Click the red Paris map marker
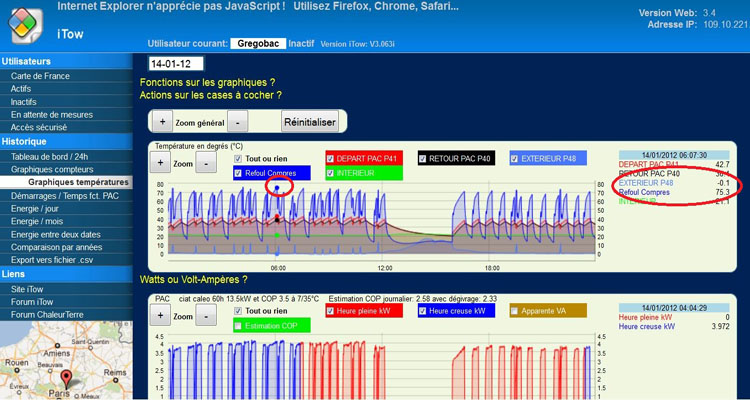The width and height of the screenshot is (750, 400). coord(67,378)
